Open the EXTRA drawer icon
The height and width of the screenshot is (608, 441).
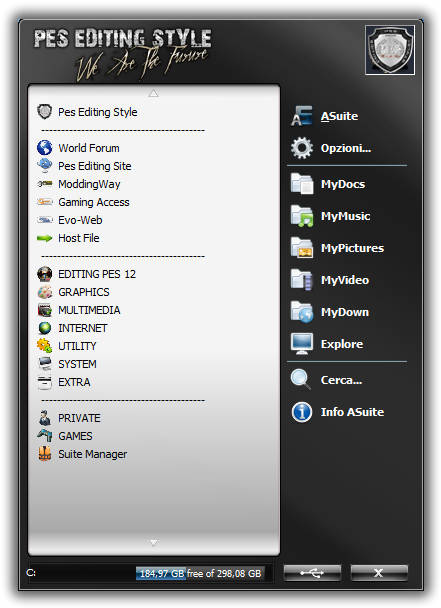point(45,382)
